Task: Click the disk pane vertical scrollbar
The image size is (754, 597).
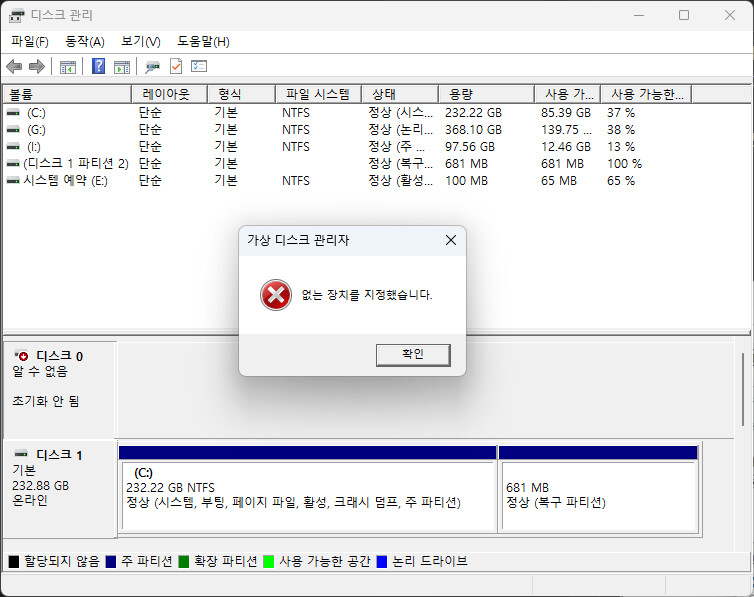Action: (x=742, y=389)
